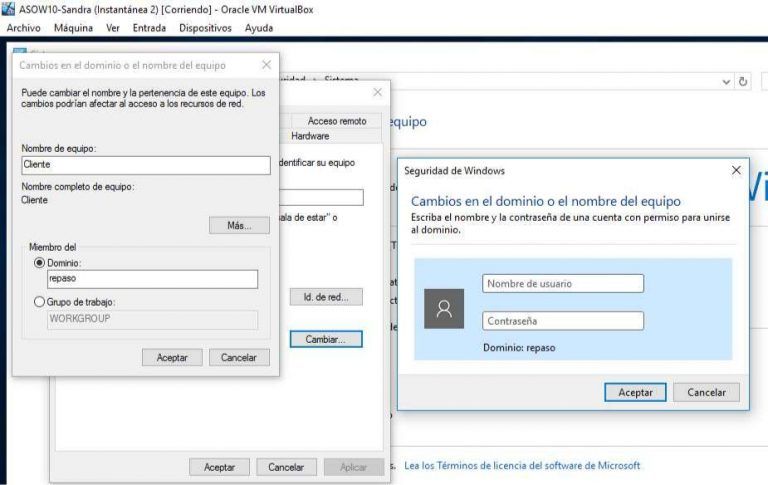768x485 pixels.
Task: Click the user avatar icon in security dialog
Action: point(444,309)
